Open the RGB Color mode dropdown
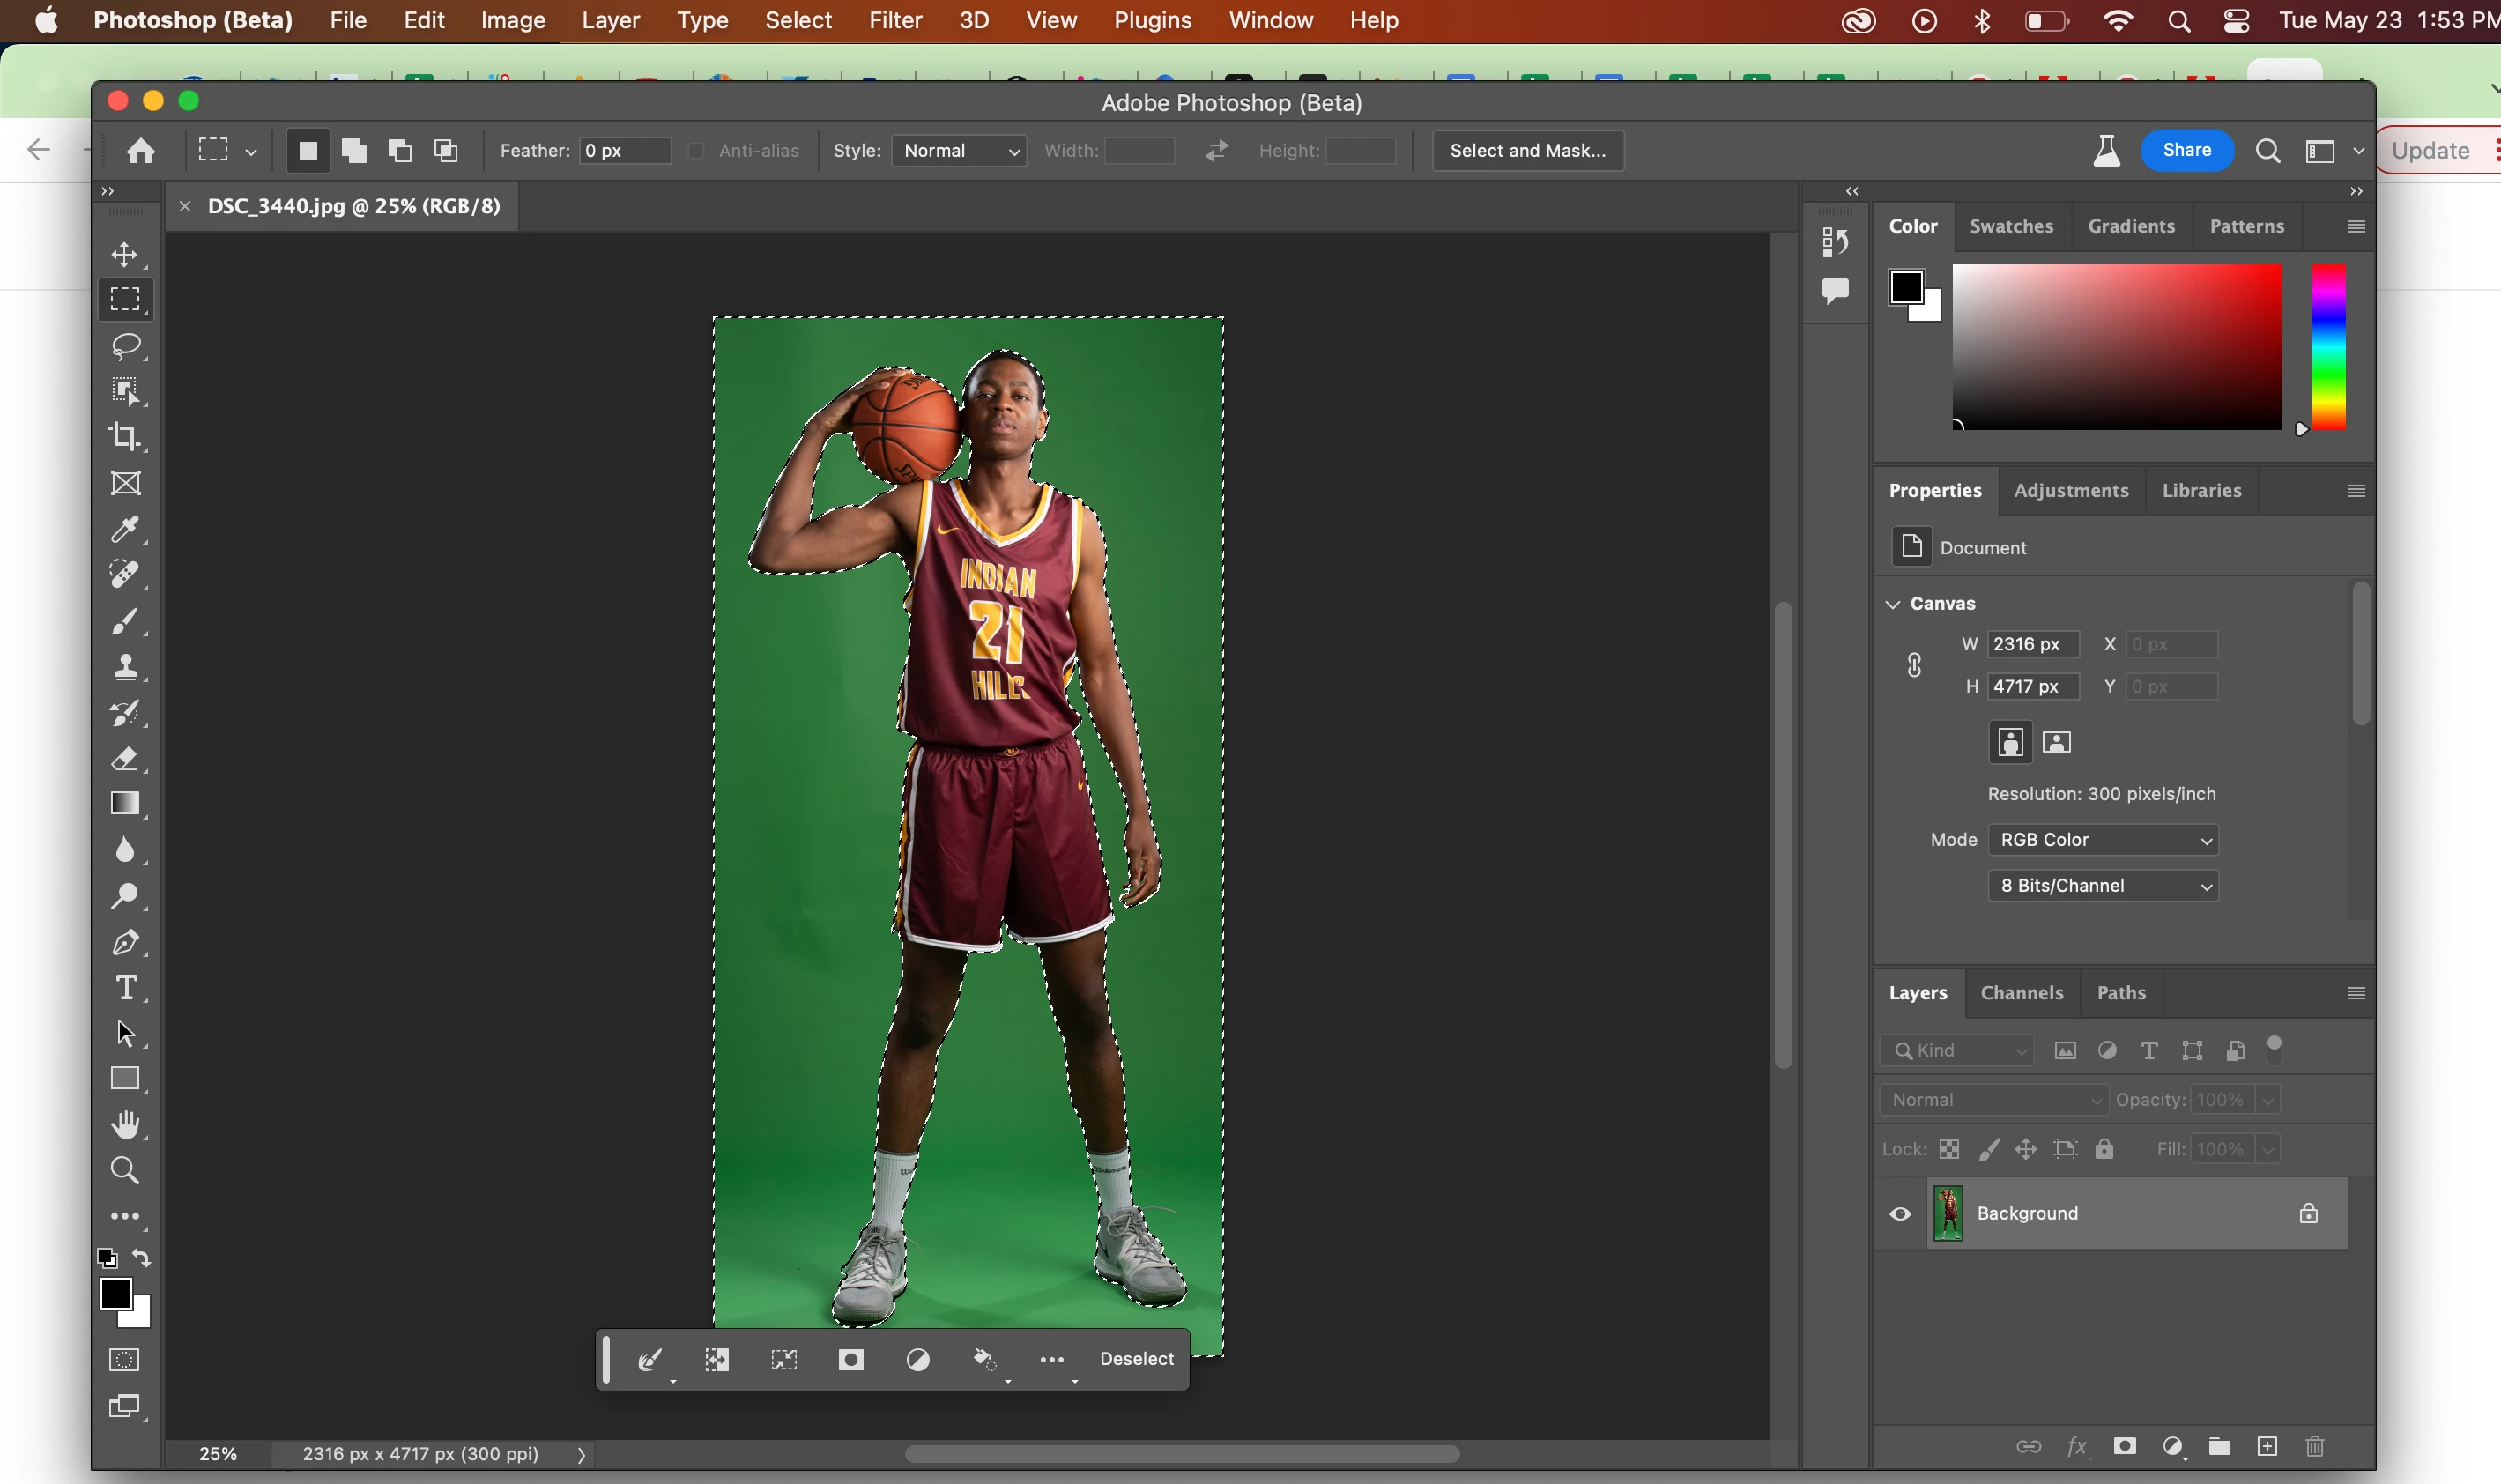 click(2103, 840)
